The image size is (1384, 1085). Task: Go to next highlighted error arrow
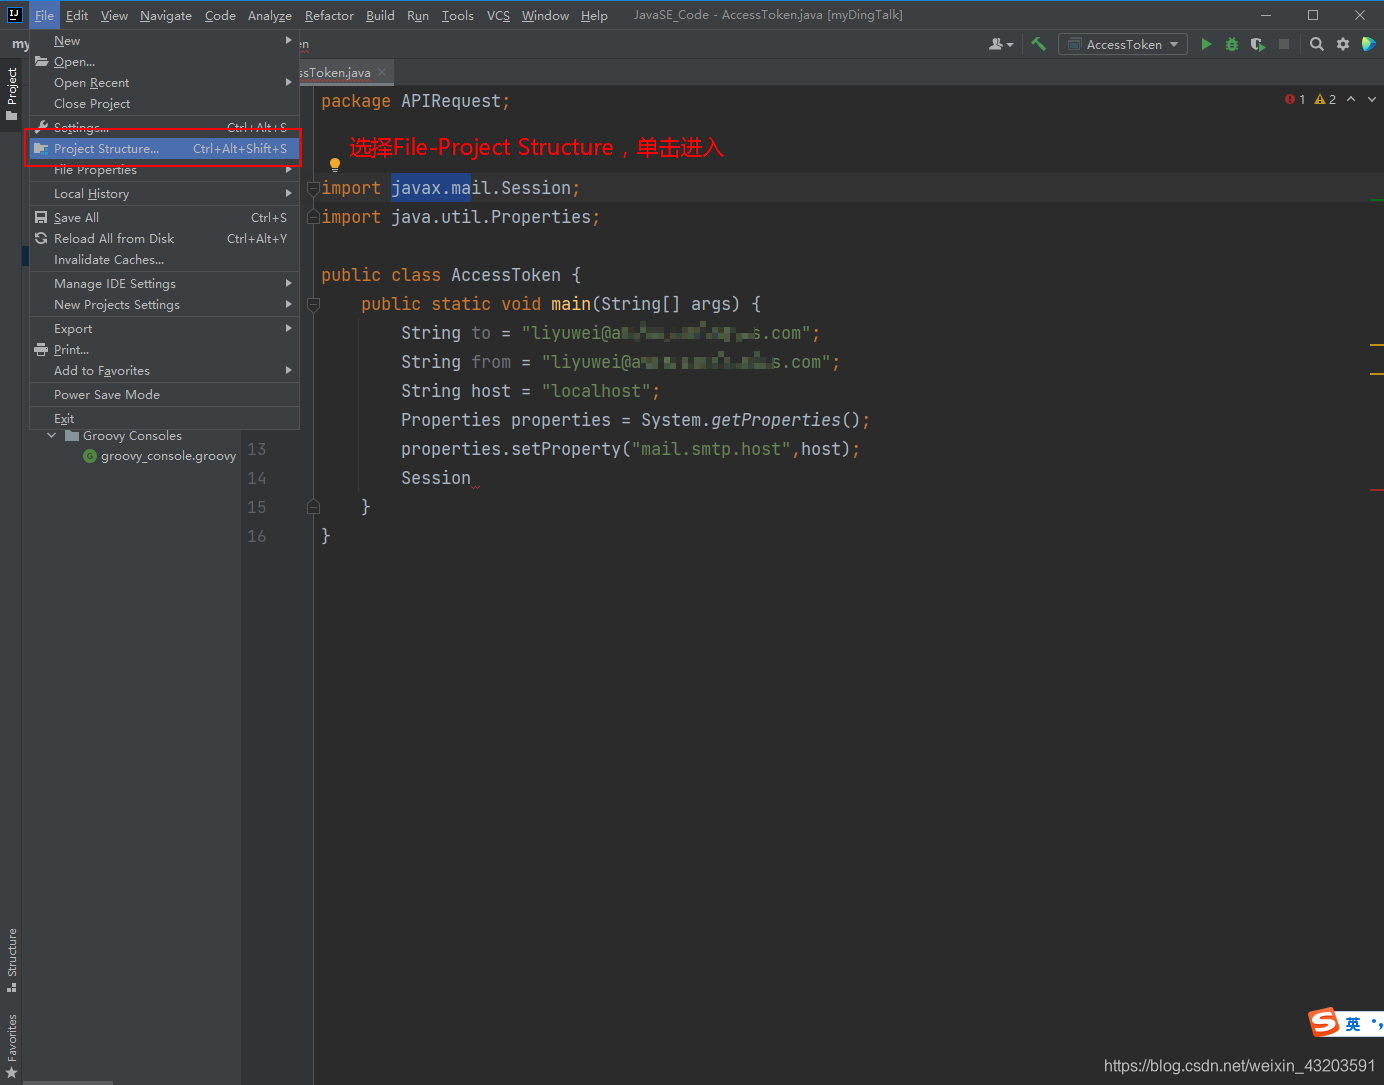click(1371, 99)
